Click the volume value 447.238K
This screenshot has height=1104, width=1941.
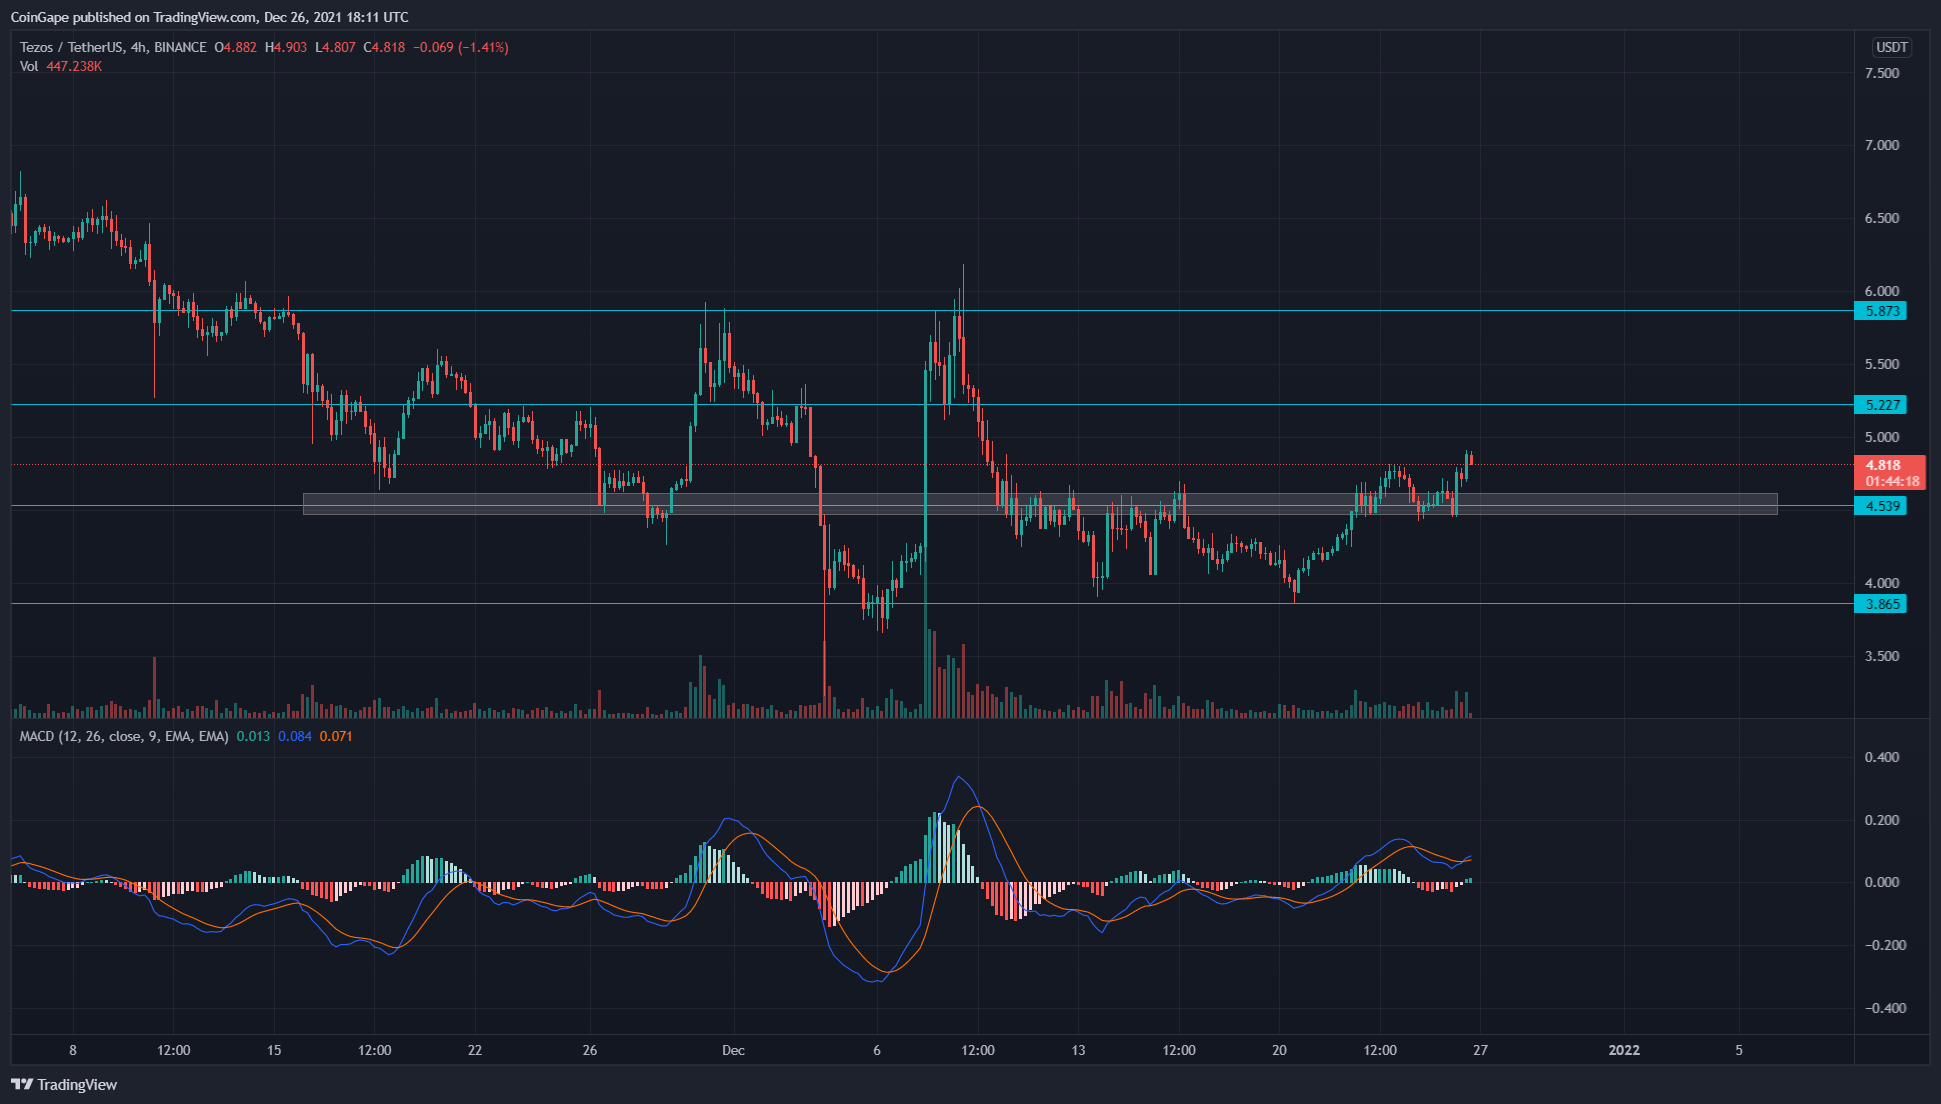click(74, 66)
